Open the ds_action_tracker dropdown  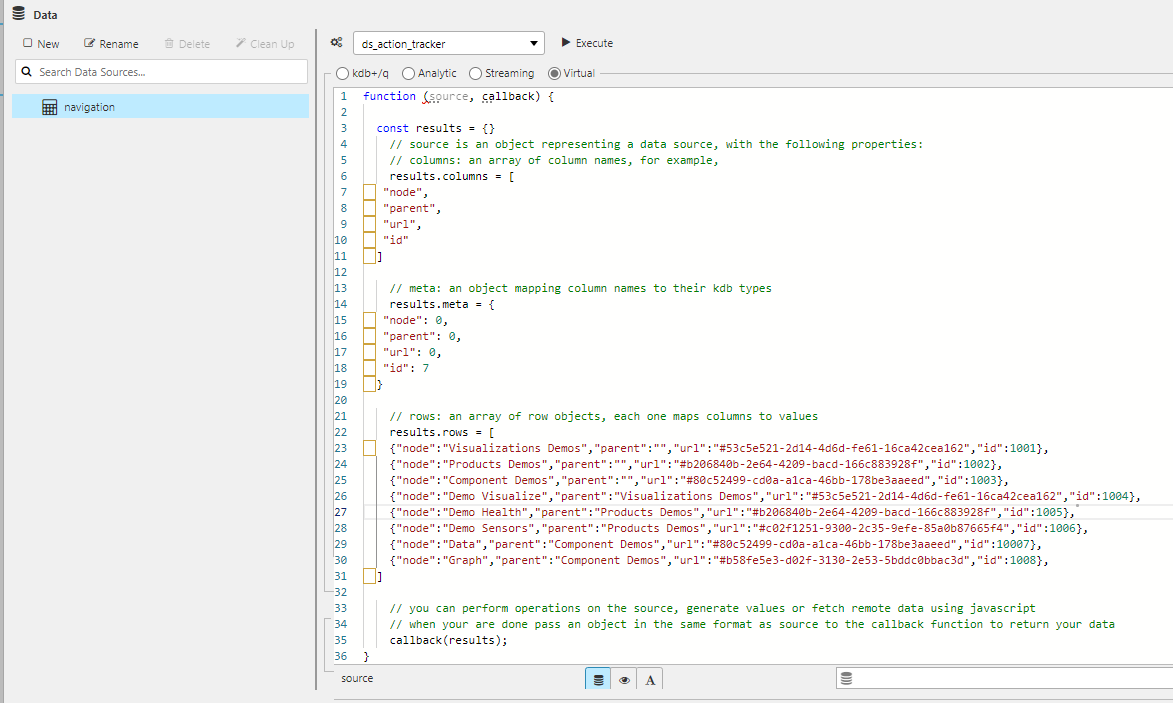coord(533,43)
